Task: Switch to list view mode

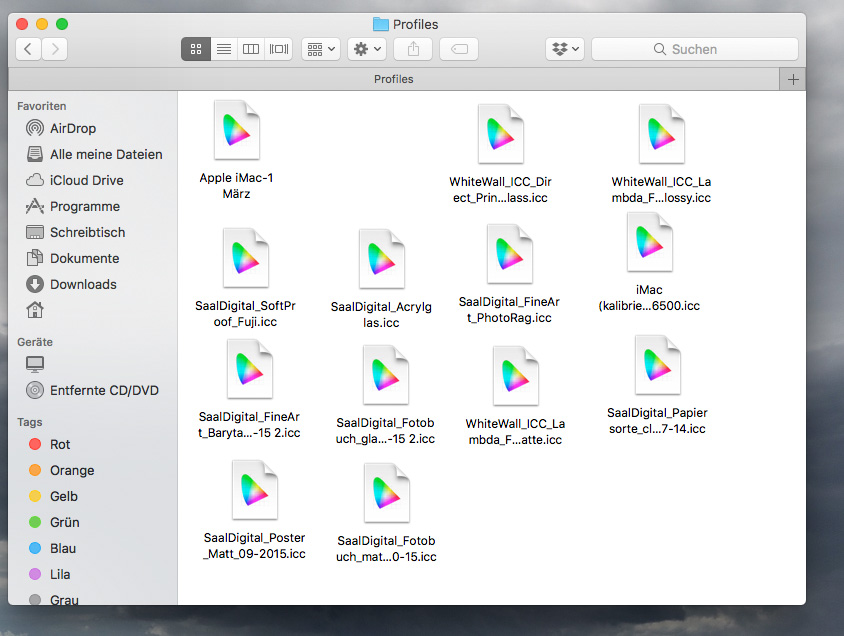Action: pyautogui.click(x=224, y=49)
